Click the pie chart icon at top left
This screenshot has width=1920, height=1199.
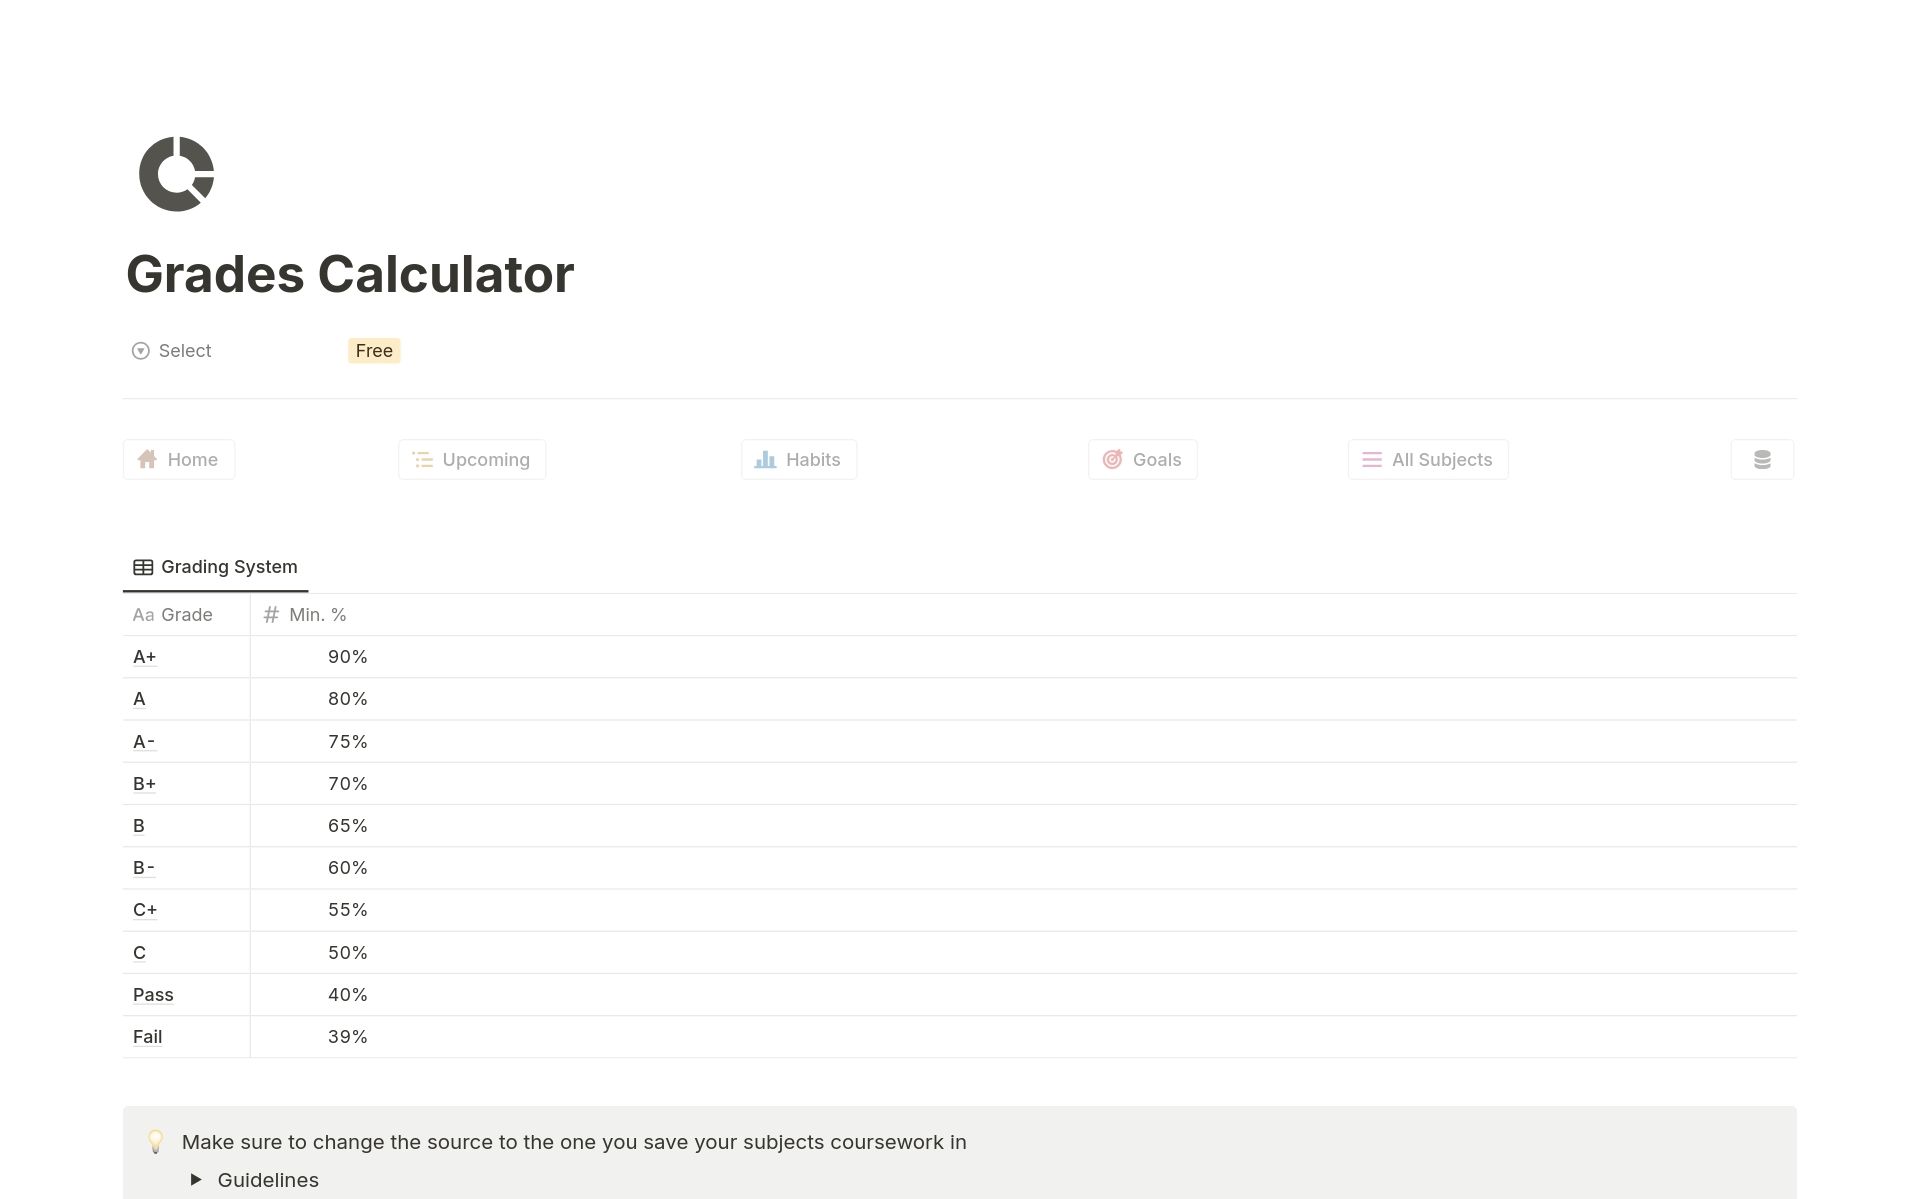[175, 173]
